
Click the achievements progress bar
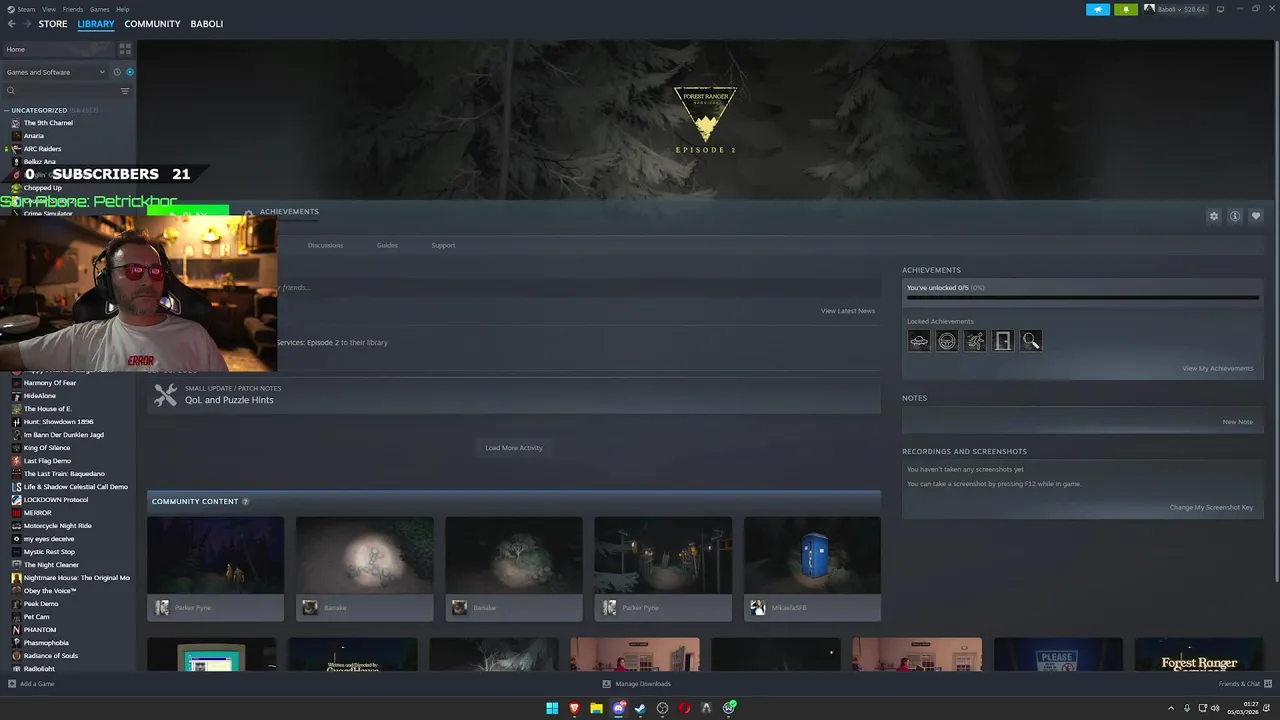pos(1083,297)
